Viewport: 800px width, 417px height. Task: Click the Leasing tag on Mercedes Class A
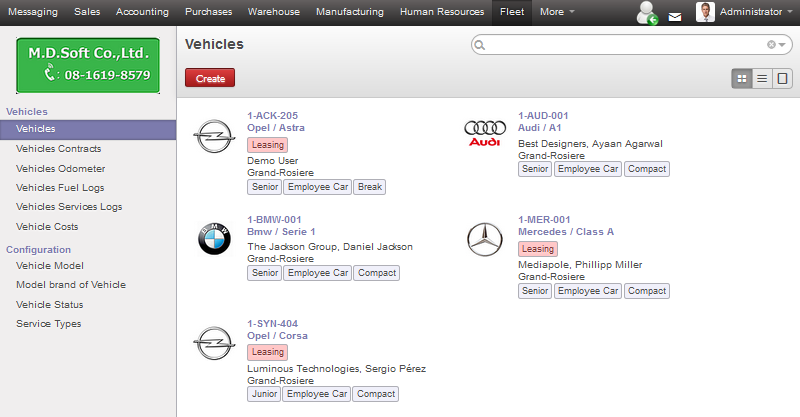click(538, 249)
